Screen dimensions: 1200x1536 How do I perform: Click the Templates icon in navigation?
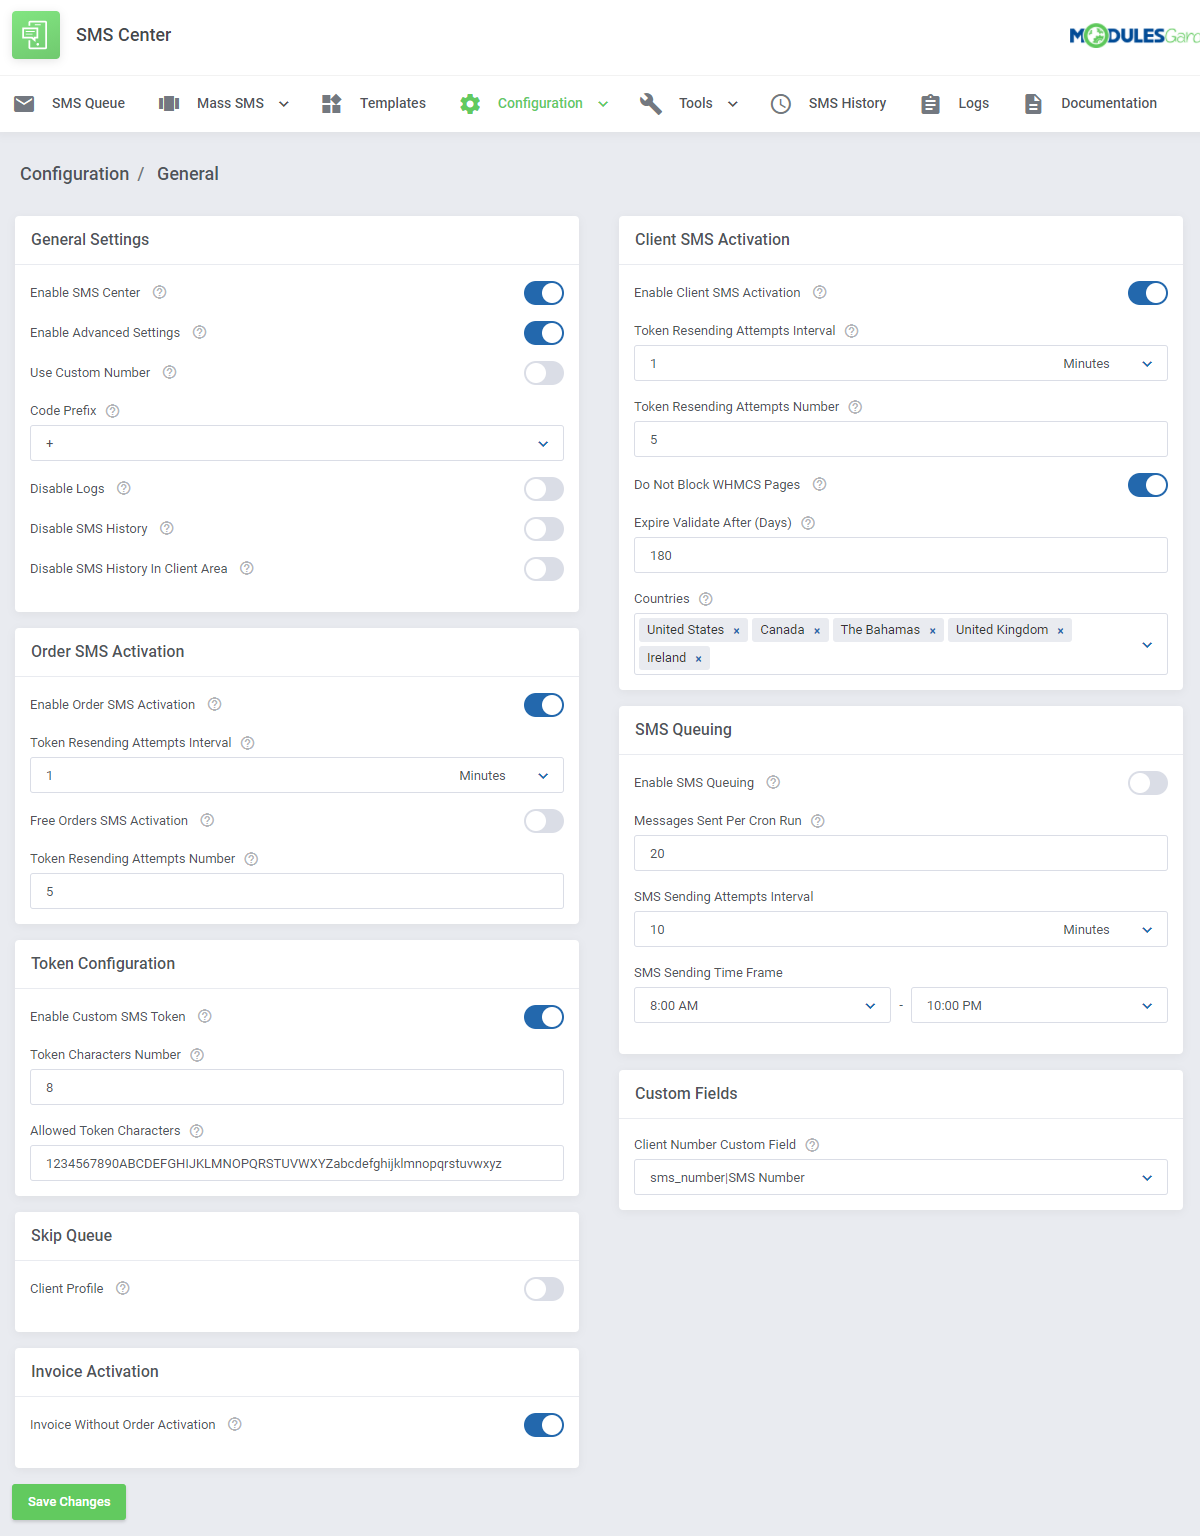tap(332, 104)
